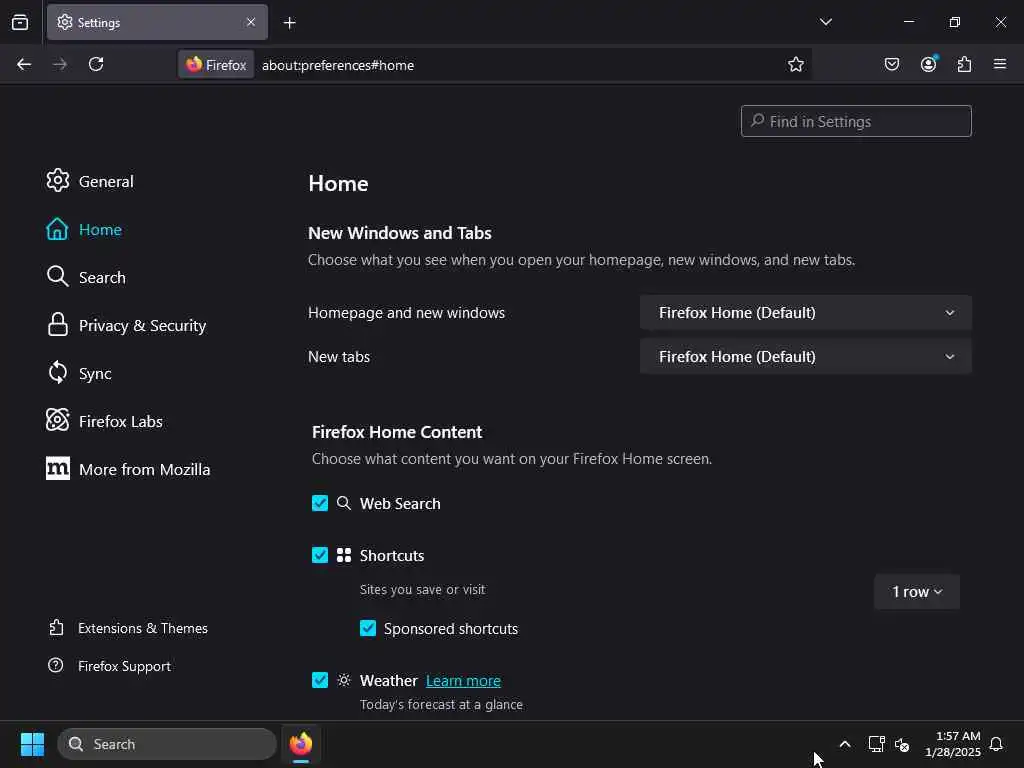Uncheck the Weather checkbox
The height and width of the screenshot is (768, 1024).
tap(320, 680)
